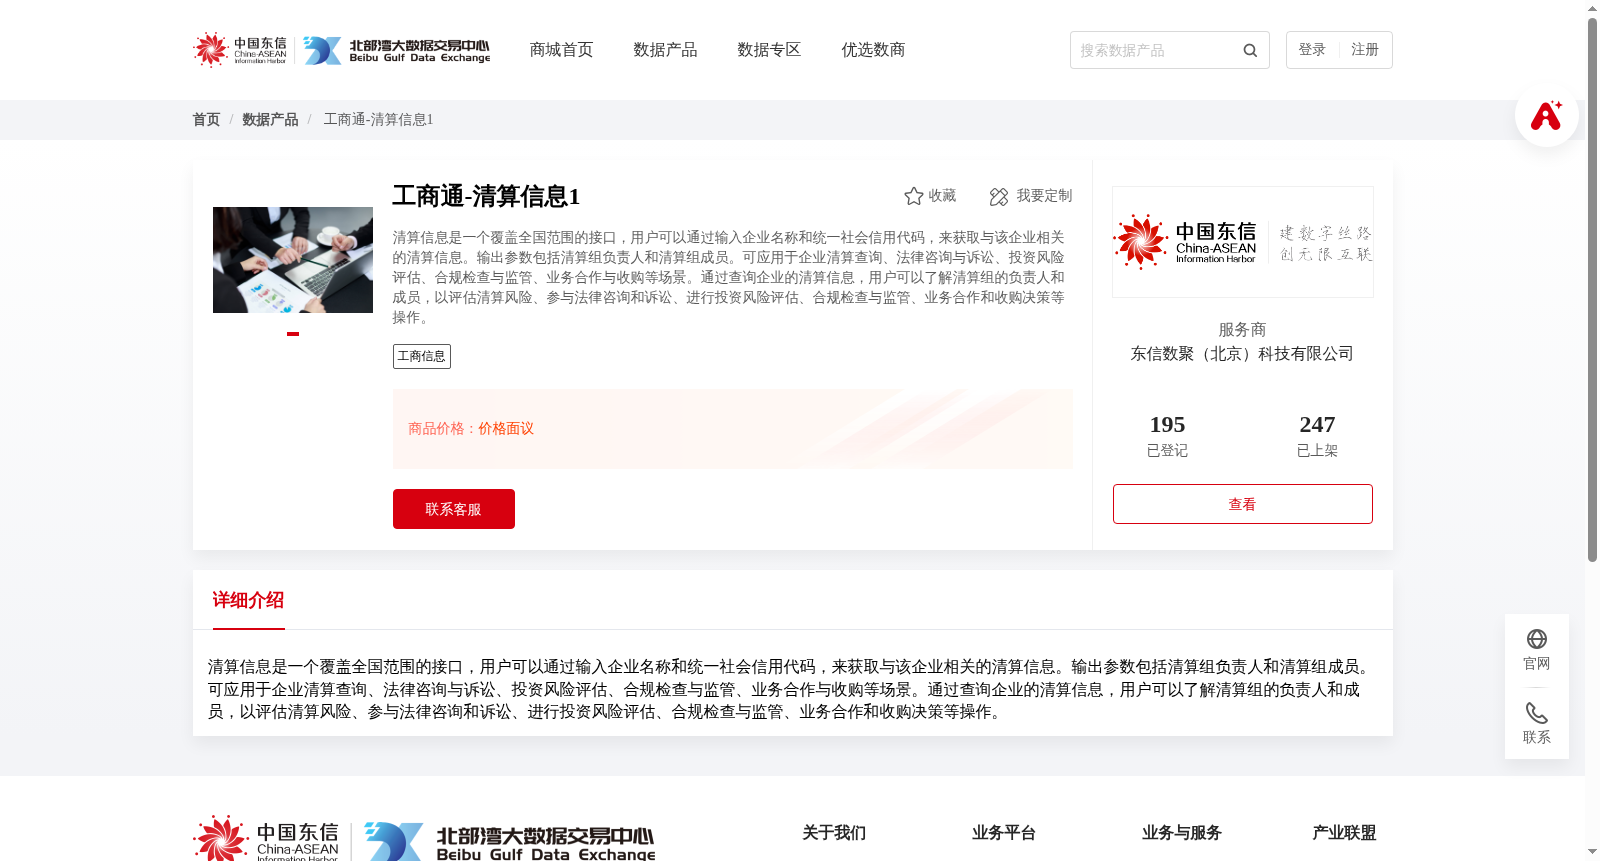Click the favorite star icon
The width and height of the screenshot is (1600, 861).
(913, 196)
